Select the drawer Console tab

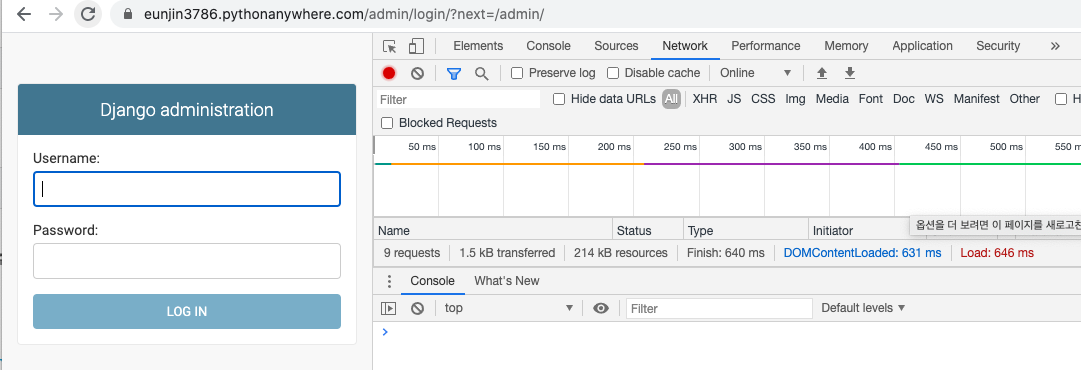pos(432,281)
